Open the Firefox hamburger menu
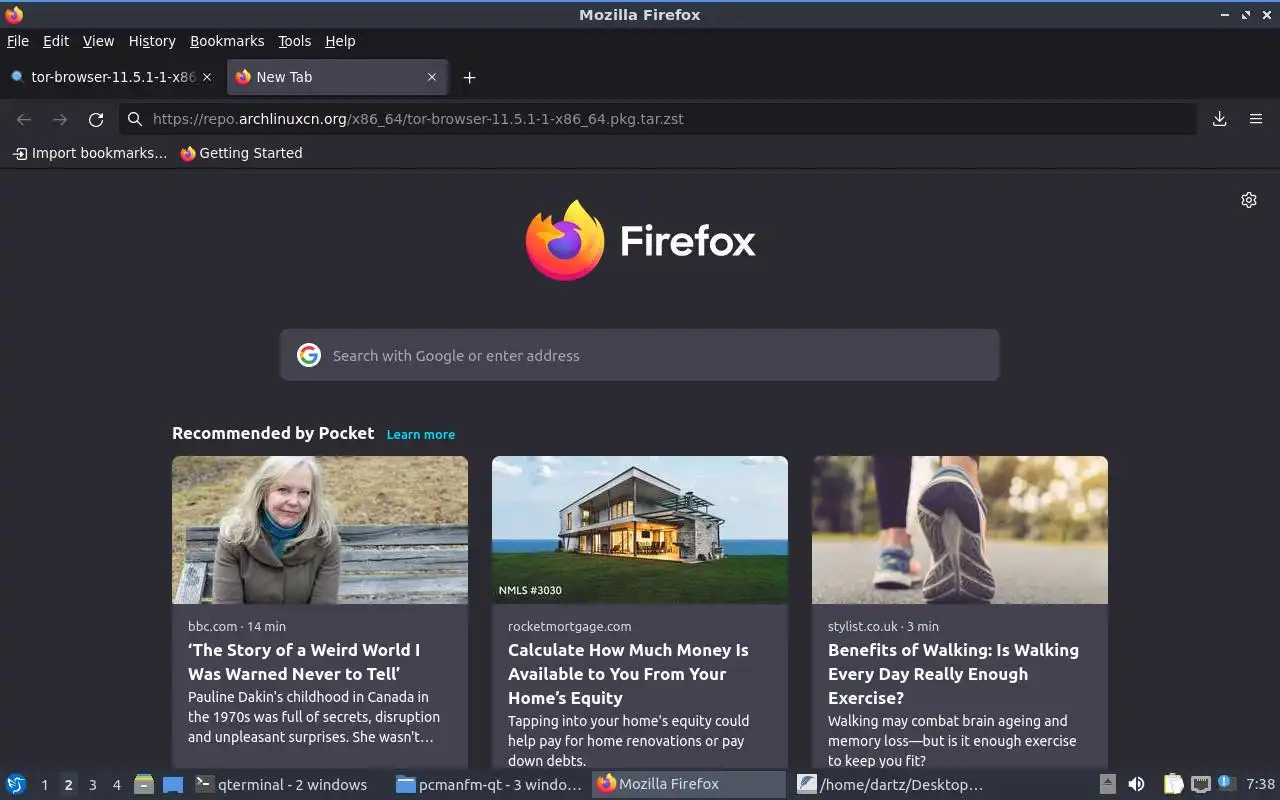Screen dimensions: 1280x800 [1256, 119]
